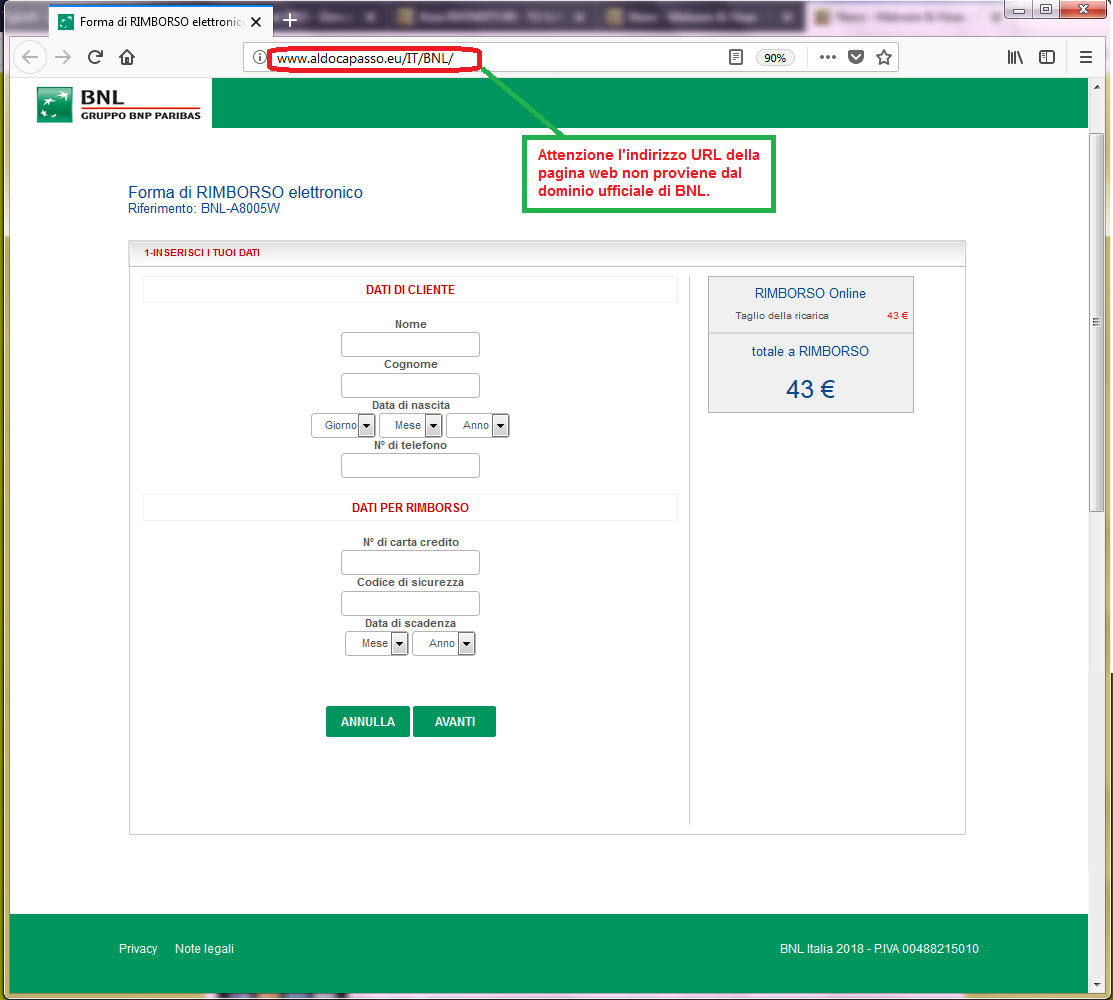Maximize the browser window

pyautogui.click(x=1046, y=9)
